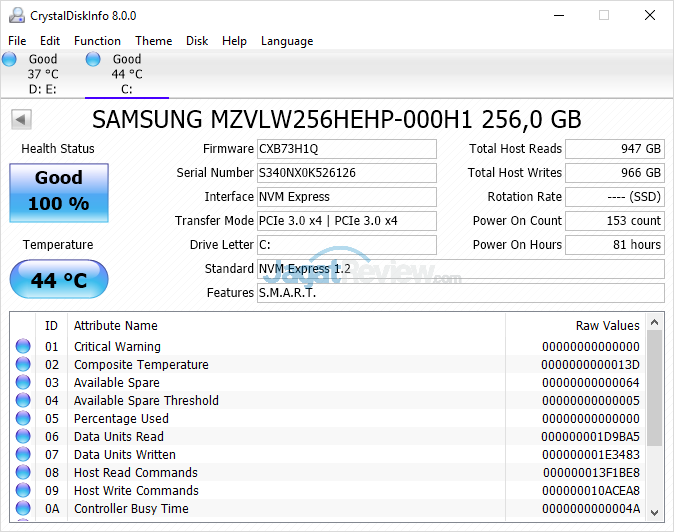Click the Serial Number field
Image resolution: width=674 pixels, height=532 pixels.
pyautogui.click(x=346, y=173)
